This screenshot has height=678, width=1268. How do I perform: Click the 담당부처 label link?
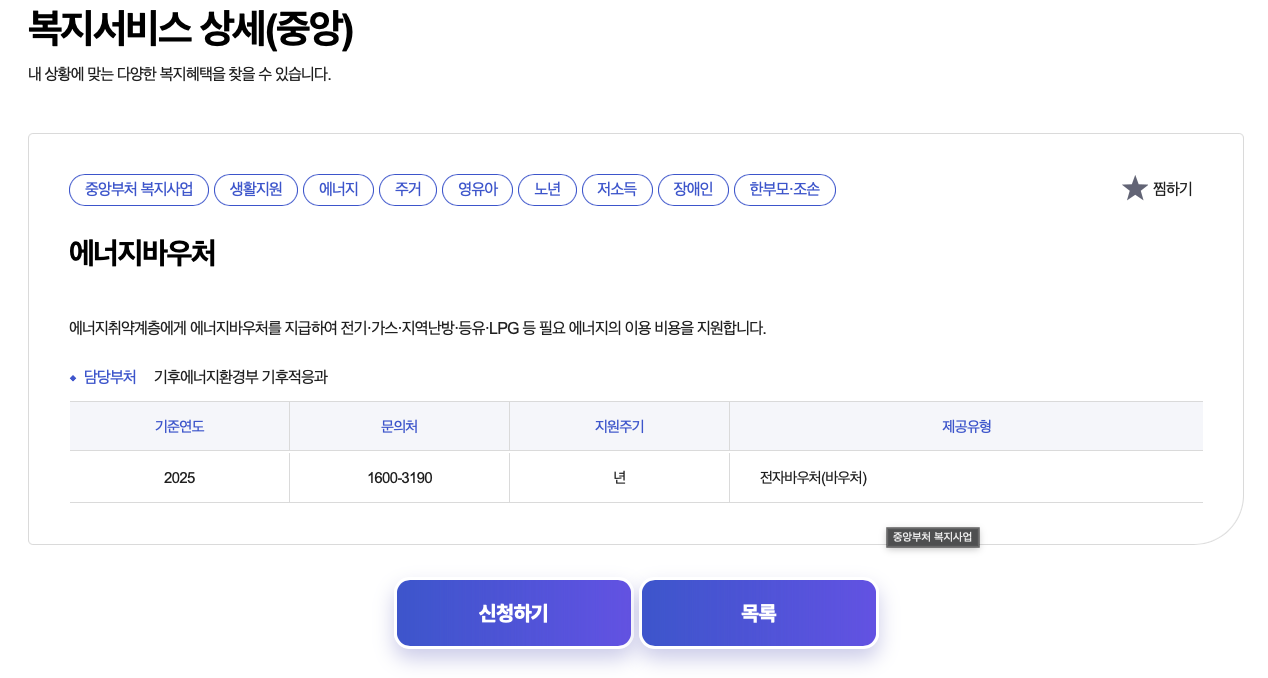click(110, 378)
